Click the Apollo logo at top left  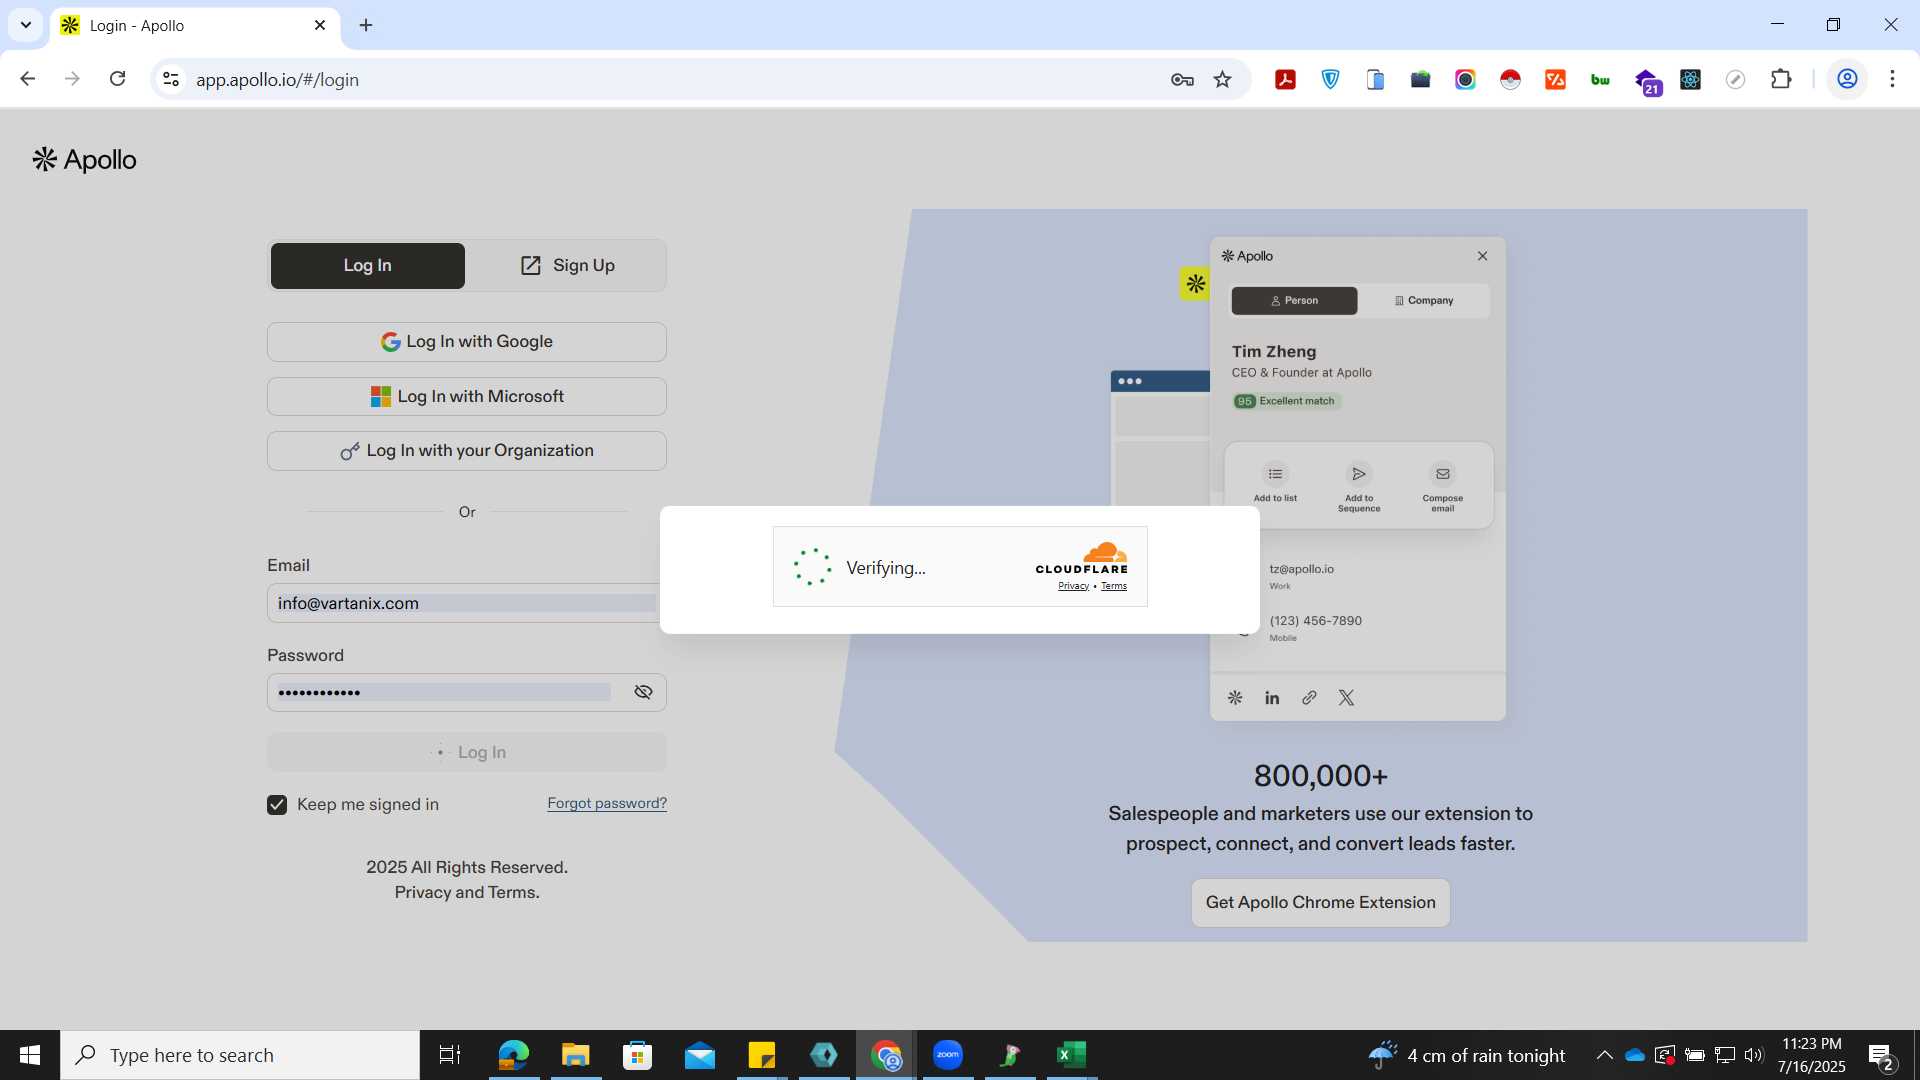click(84, 160)
